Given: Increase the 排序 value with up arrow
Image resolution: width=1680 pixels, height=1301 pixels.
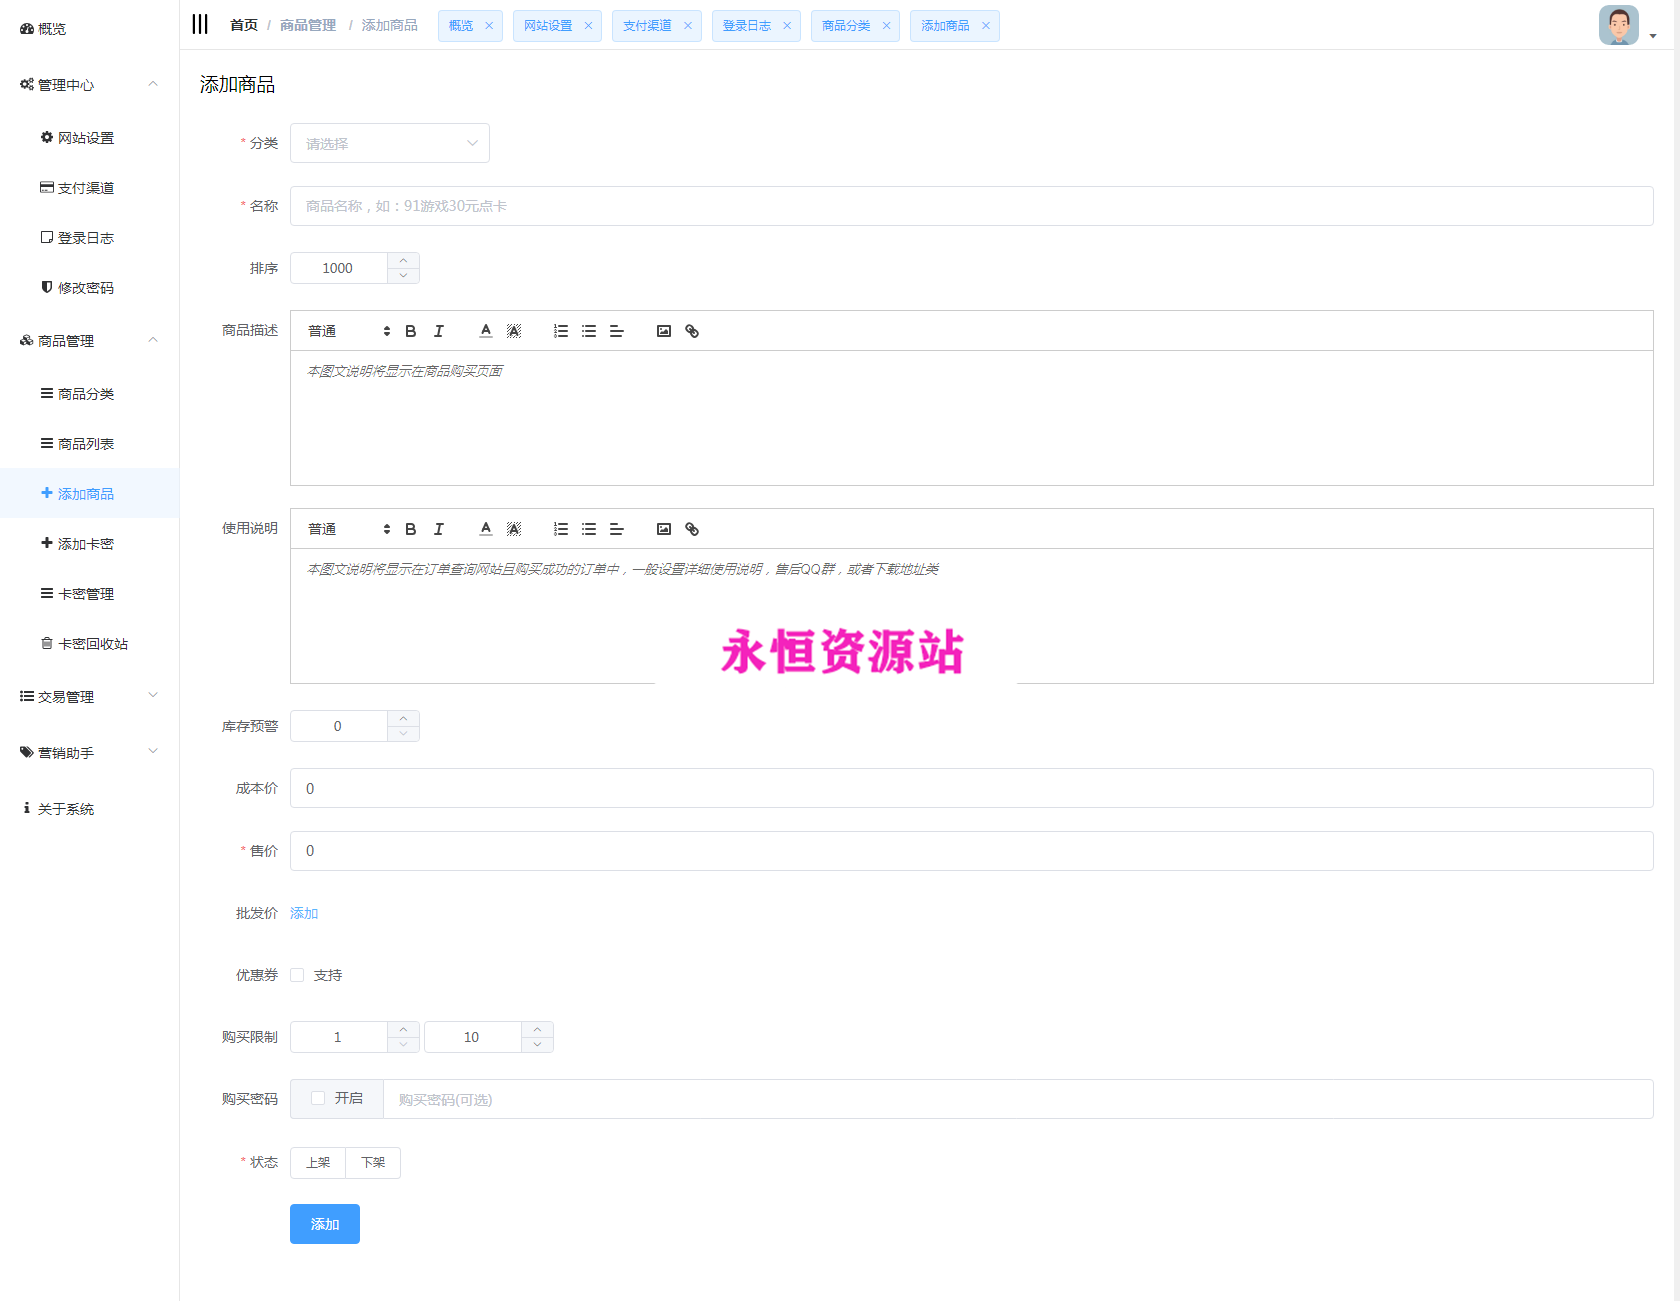Looking at the screenshot, I should coord(403,261).
